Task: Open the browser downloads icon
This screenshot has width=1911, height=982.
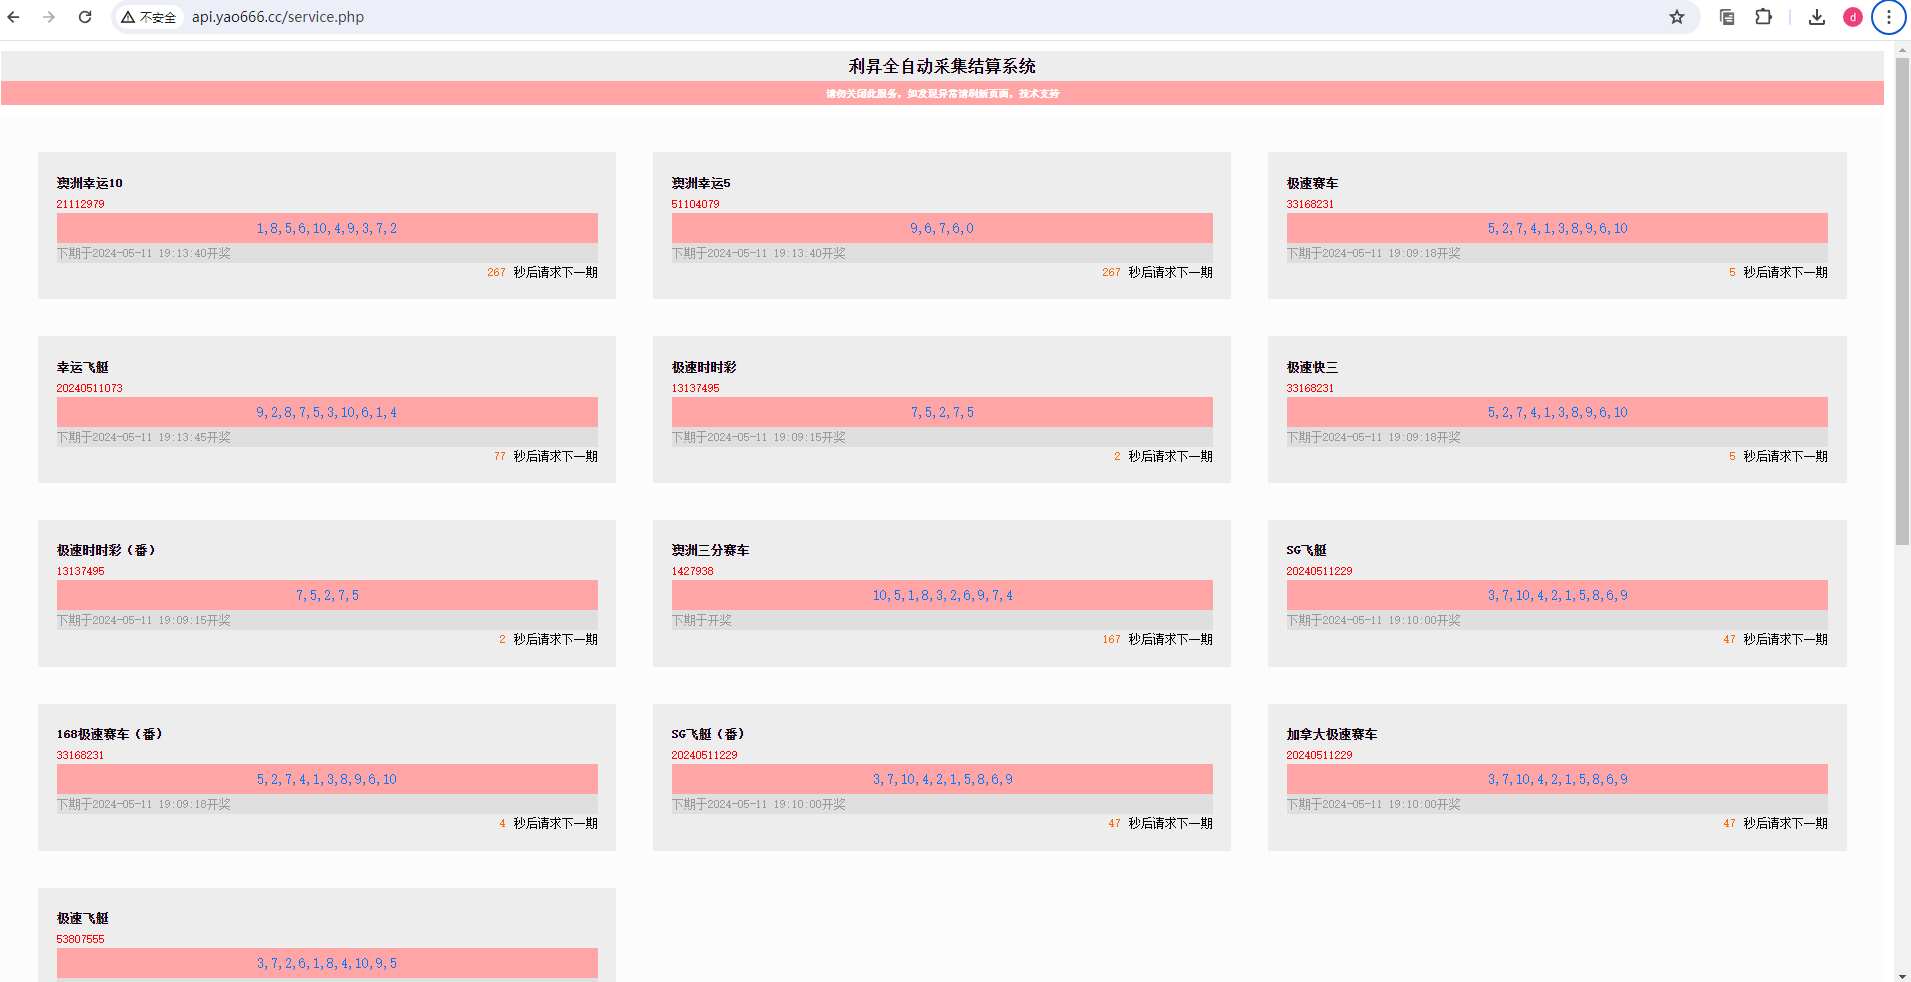Action: coord(1817,17)
